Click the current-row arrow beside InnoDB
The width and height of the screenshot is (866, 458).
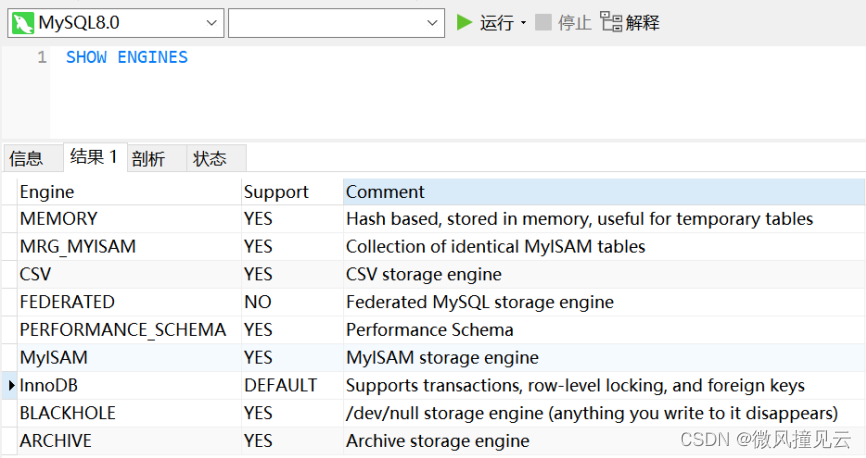(10, 386)
